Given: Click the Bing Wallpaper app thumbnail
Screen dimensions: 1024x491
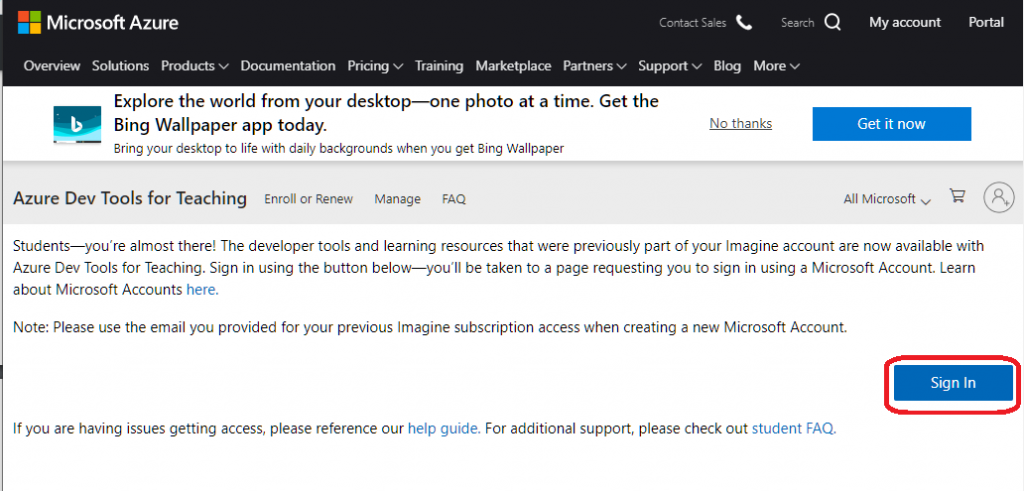Looking at the screenshot, I should (77, 124).
